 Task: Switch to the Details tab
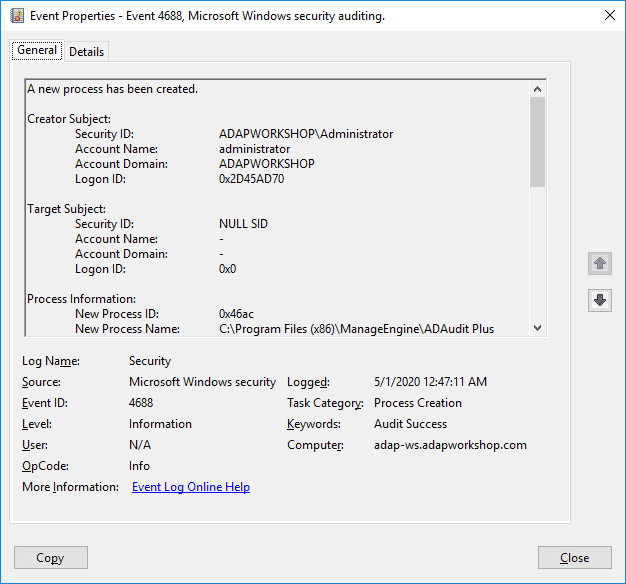pyautogui.click(x=86, y=51)
